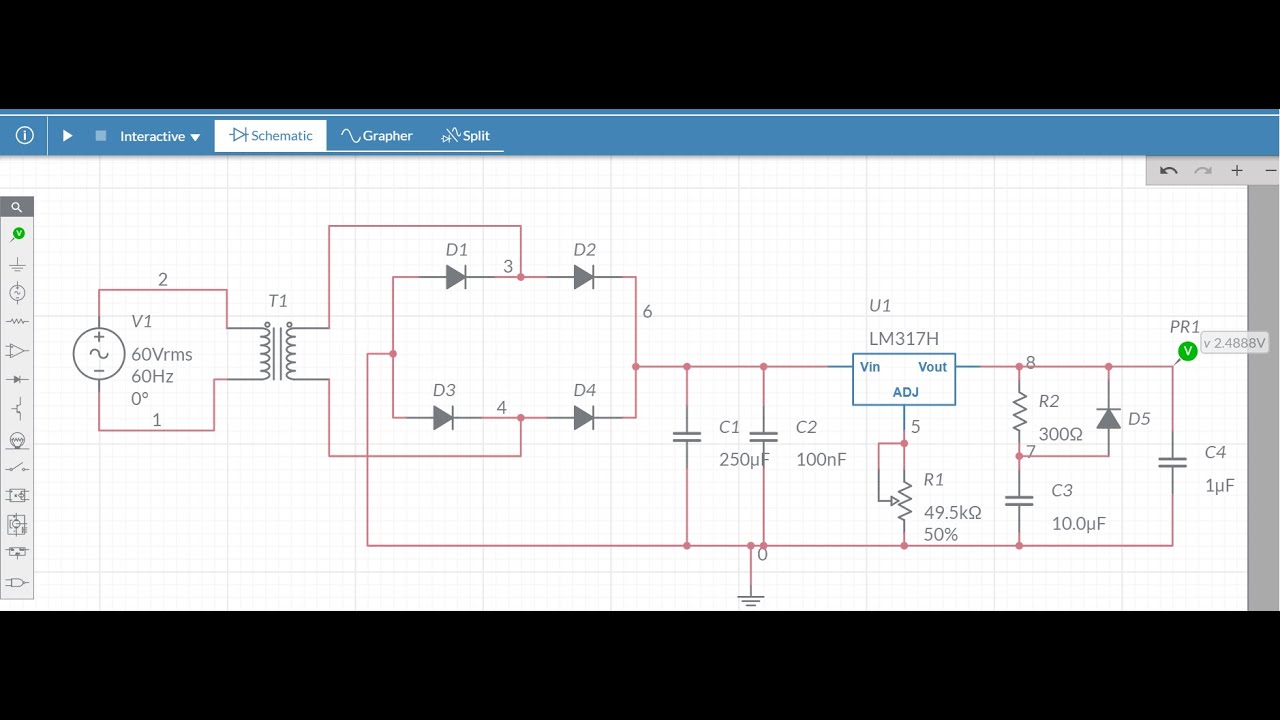Select the PR1 voltage probe marker

[x=1187, y=351]
